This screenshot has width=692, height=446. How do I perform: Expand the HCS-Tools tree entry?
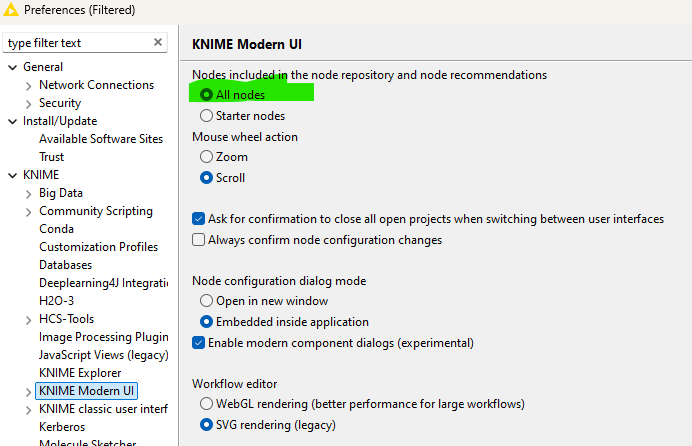pyautogui.click(x=29, y=319)
